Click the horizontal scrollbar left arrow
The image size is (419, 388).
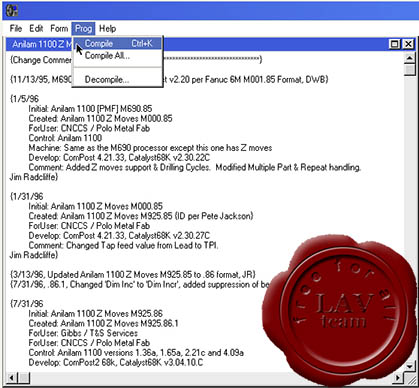[12, 378]
